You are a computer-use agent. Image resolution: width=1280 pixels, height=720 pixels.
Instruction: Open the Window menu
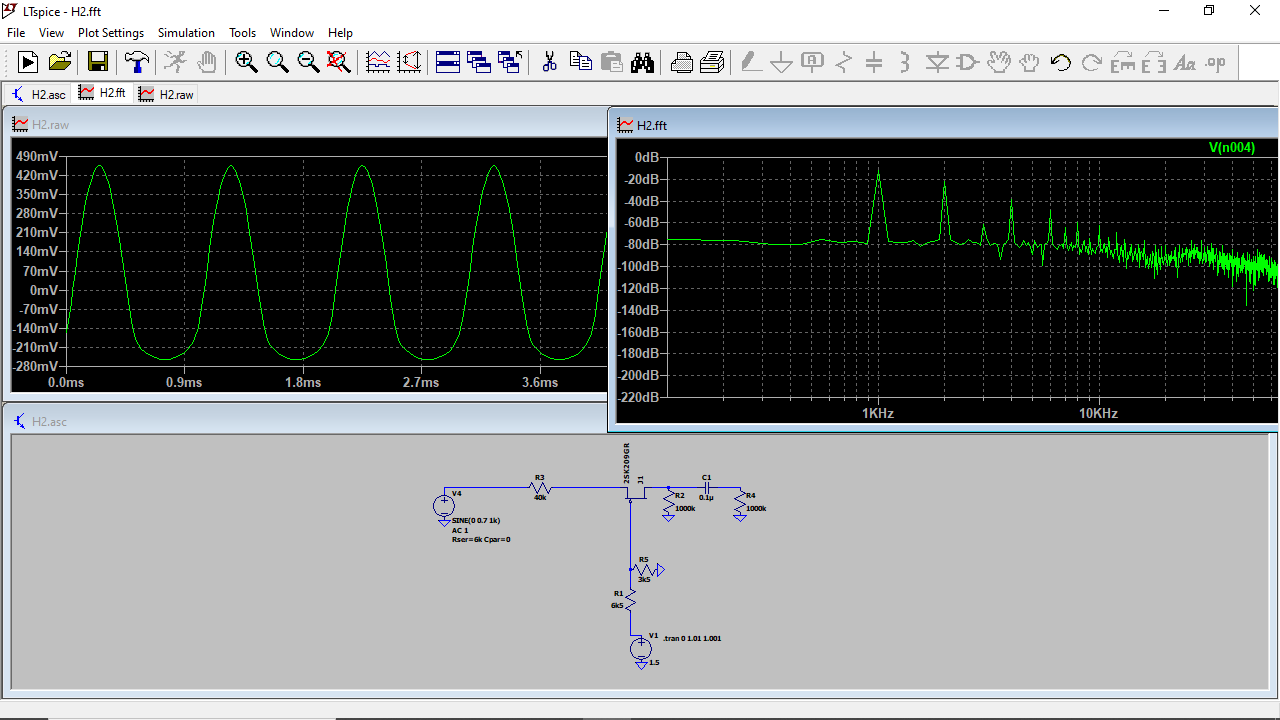[292, 33]
